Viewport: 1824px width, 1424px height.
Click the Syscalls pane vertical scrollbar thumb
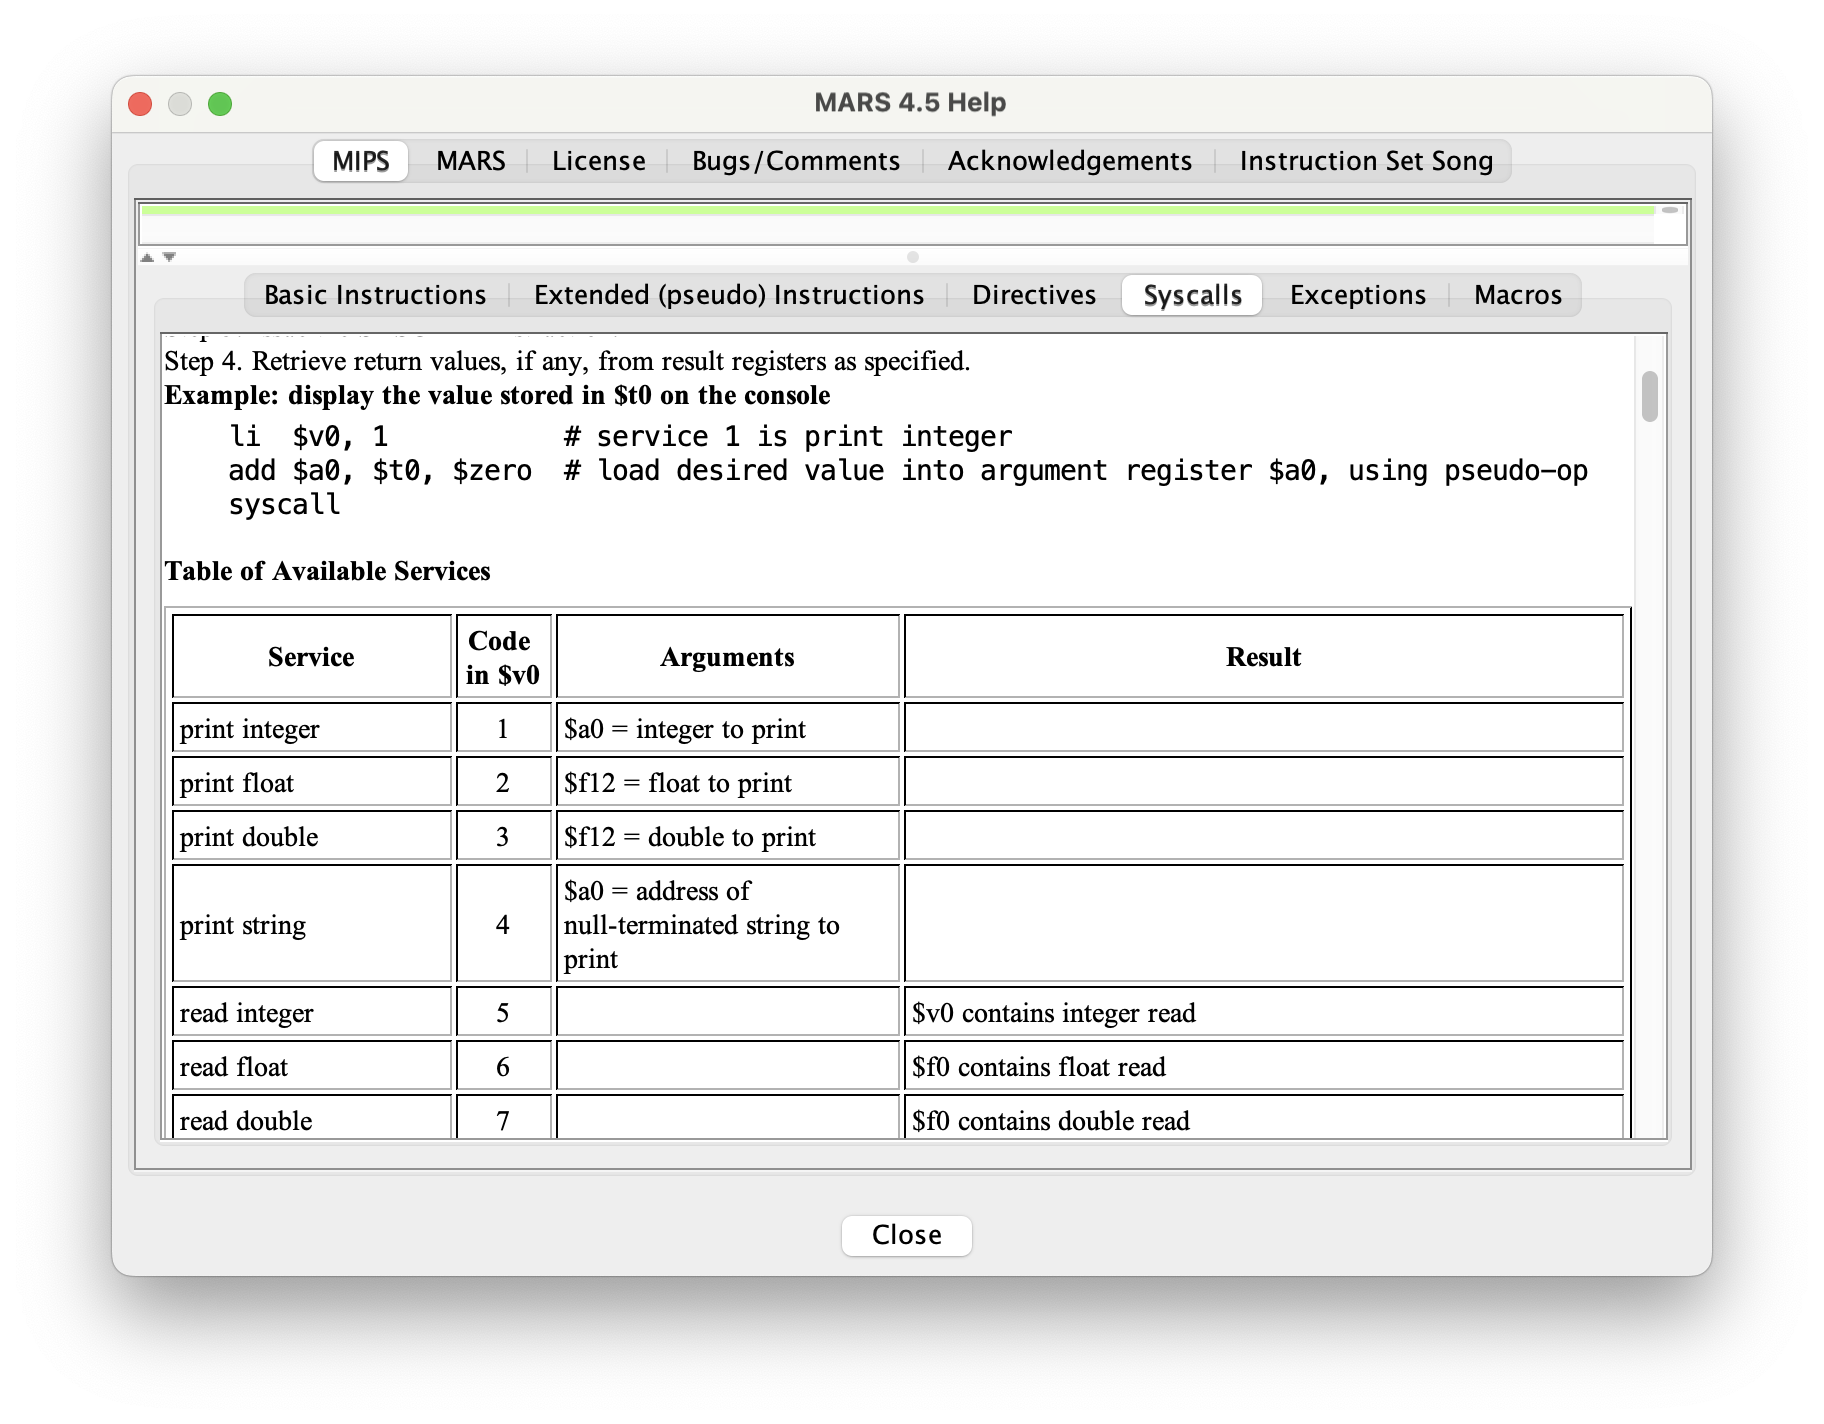coord(1650,396)
